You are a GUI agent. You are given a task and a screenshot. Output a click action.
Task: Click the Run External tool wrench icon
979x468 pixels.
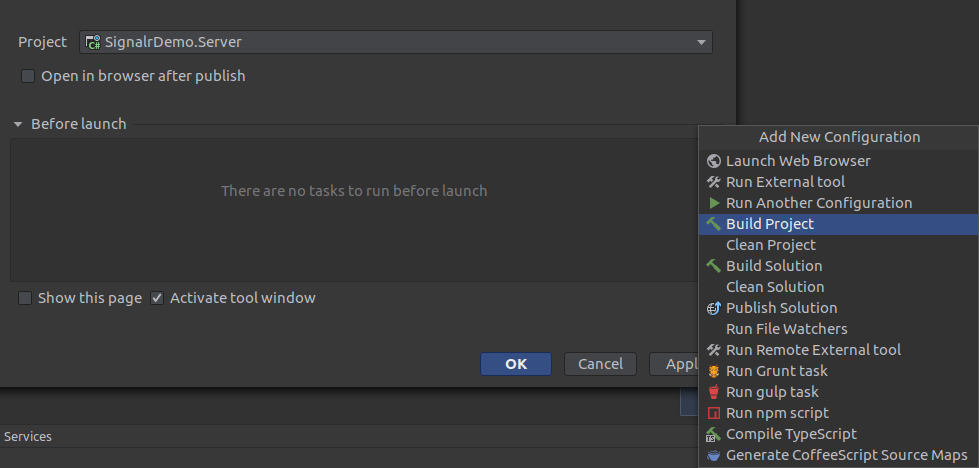(x=713, y=182)
